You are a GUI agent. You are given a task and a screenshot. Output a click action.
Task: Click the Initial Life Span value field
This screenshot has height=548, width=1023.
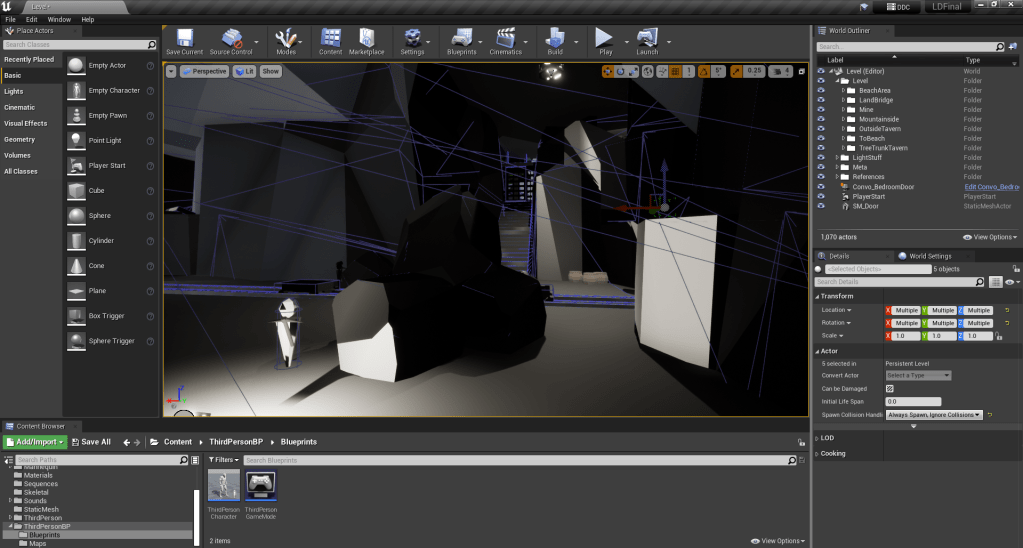coord(913,401)
